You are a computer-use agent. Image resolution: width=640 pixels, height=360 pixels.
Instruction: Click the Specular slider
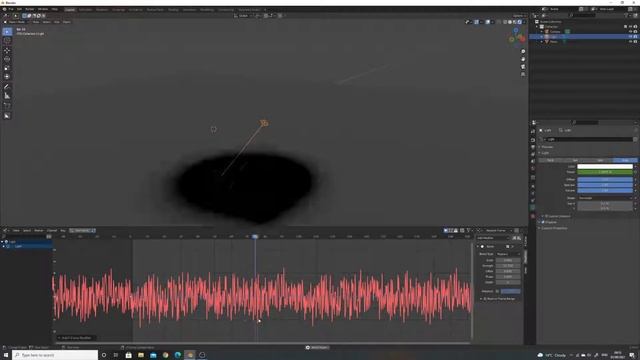pos(605,185)
